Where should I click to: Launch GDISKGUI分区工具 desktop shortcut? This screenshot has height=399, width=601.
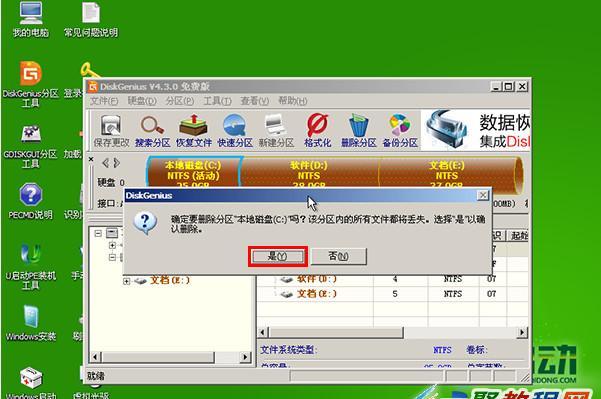click(31, 146)
